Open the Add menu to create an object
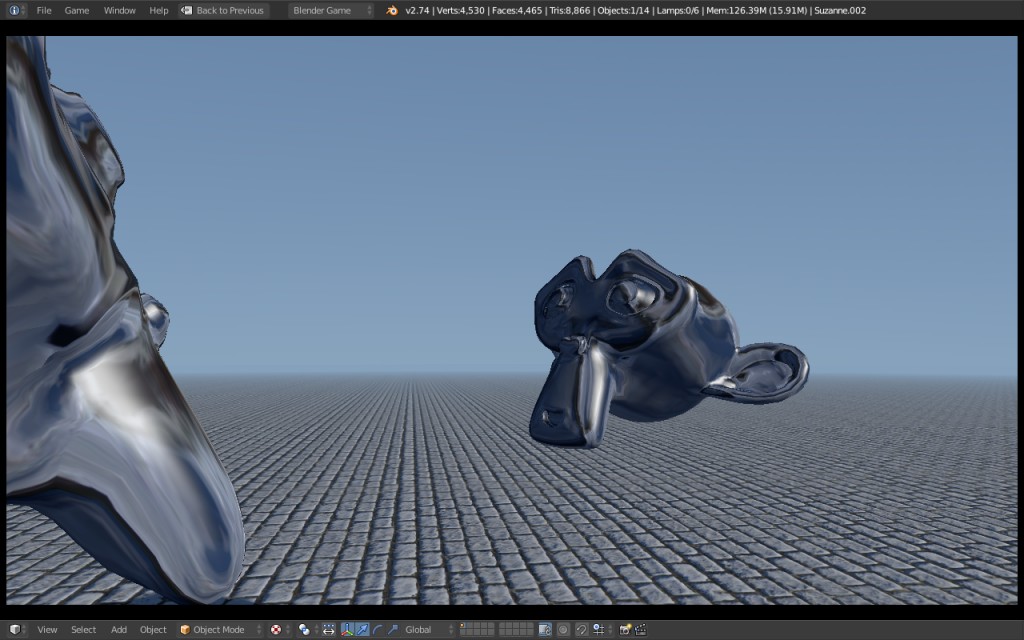1024x640 pixels. [x=118, y=630]
